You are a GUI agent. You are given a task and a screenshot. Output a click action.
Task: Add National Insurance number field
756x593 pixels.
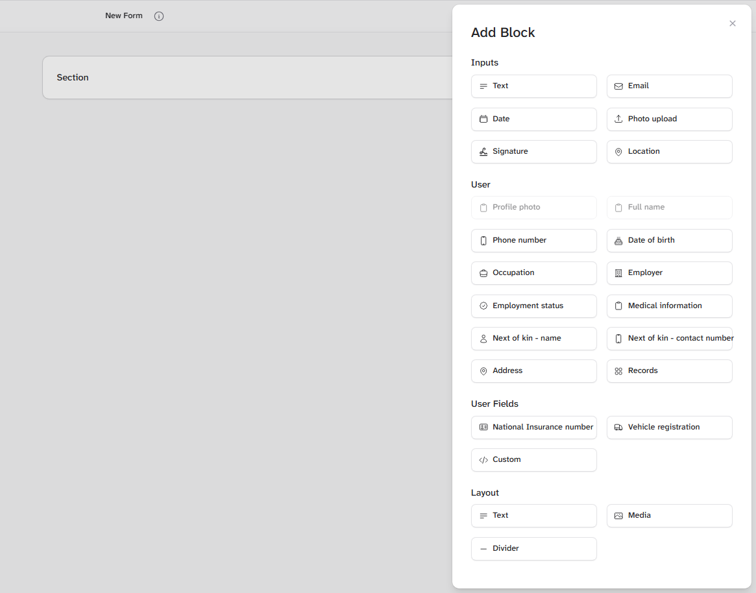(x=534, y=427)
